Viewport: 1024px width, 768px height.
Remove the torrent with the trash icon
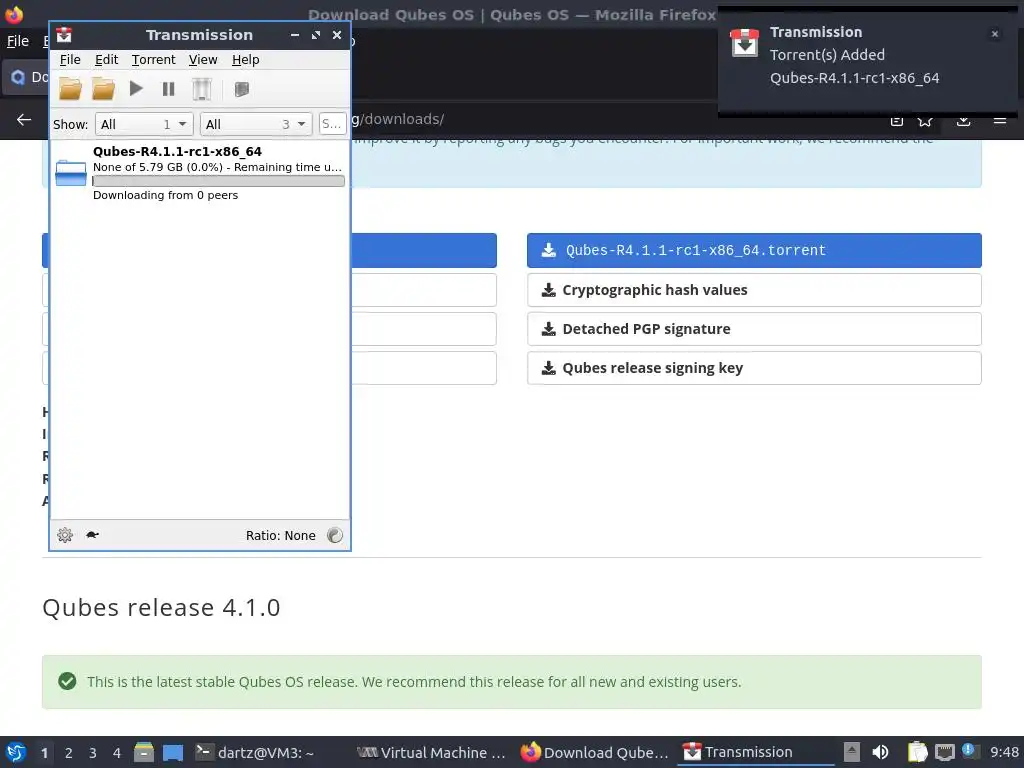pyautogui.click(x=202, y=89)
